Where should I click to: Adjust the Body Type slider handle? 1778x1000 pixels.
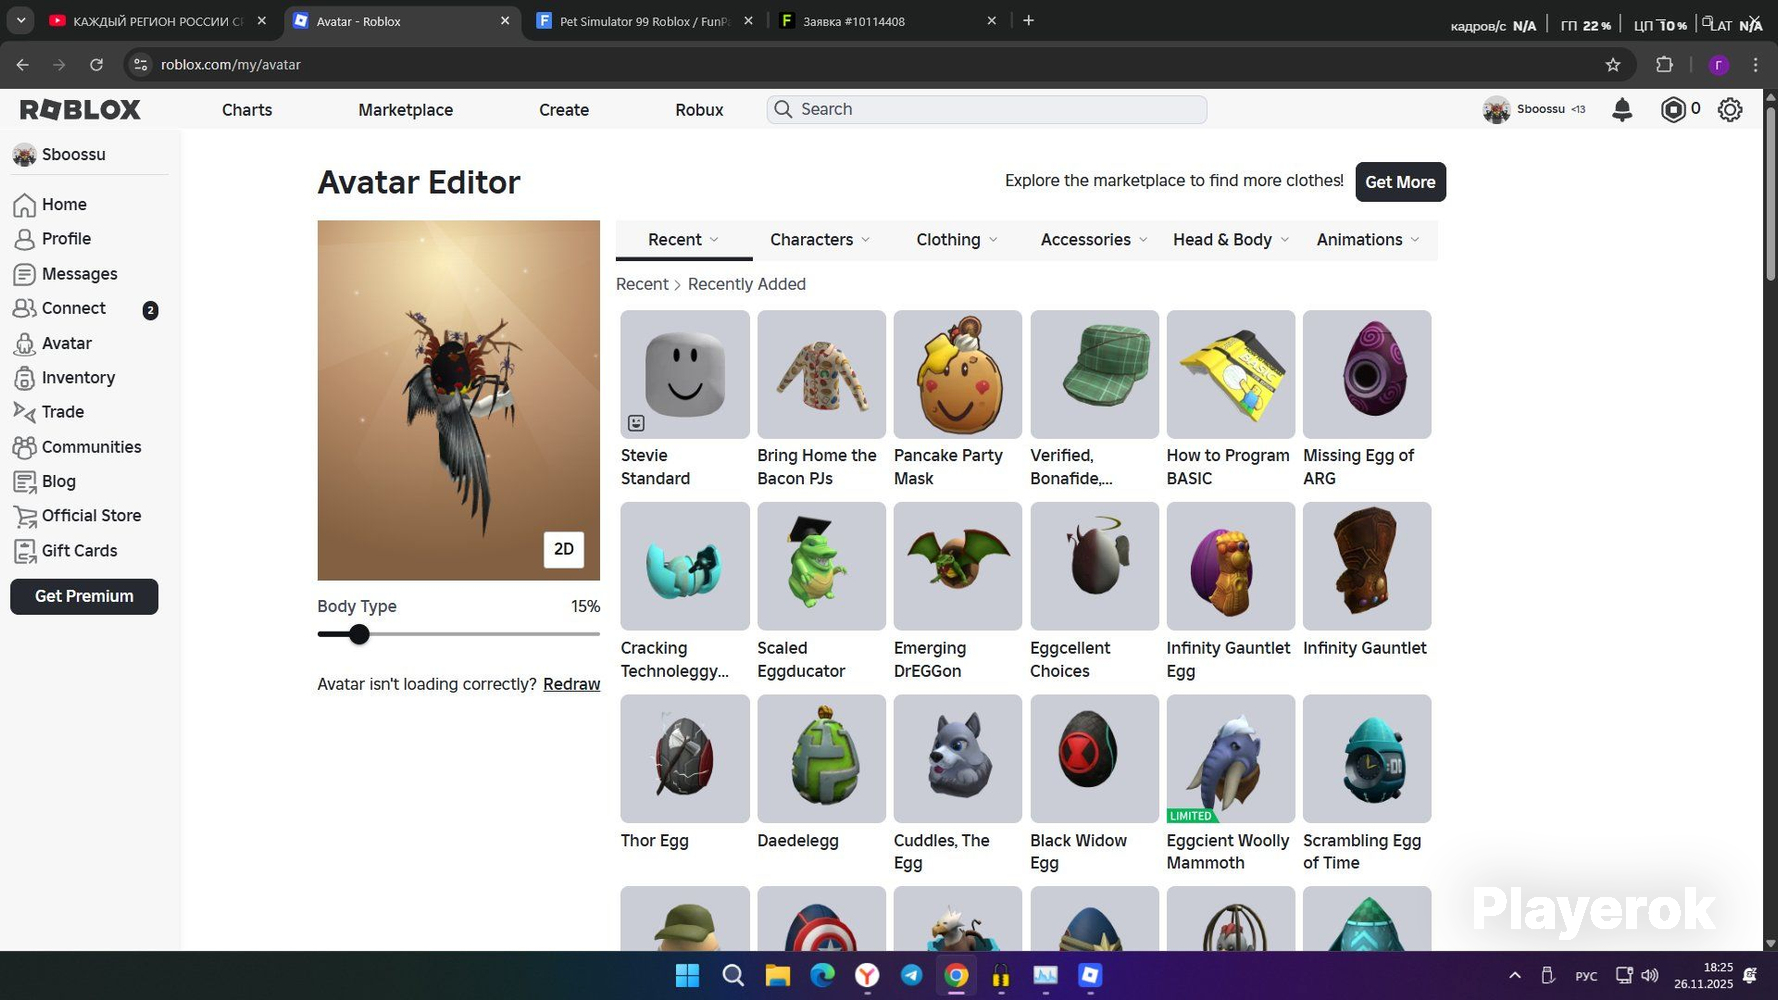(x=359, y=634)
